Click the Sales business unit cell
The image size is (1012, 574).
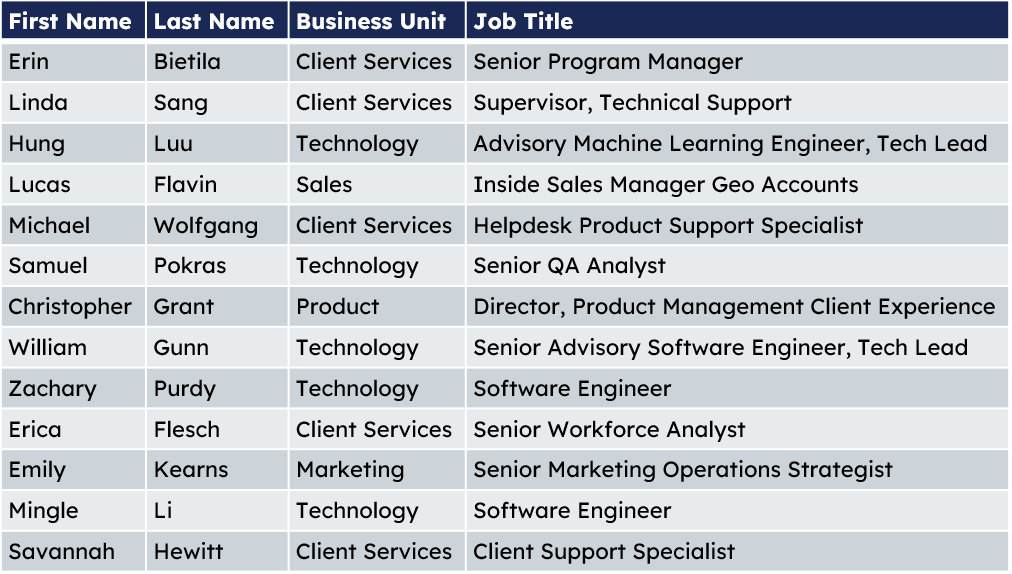pyautogui.click(x=377, y=185)
